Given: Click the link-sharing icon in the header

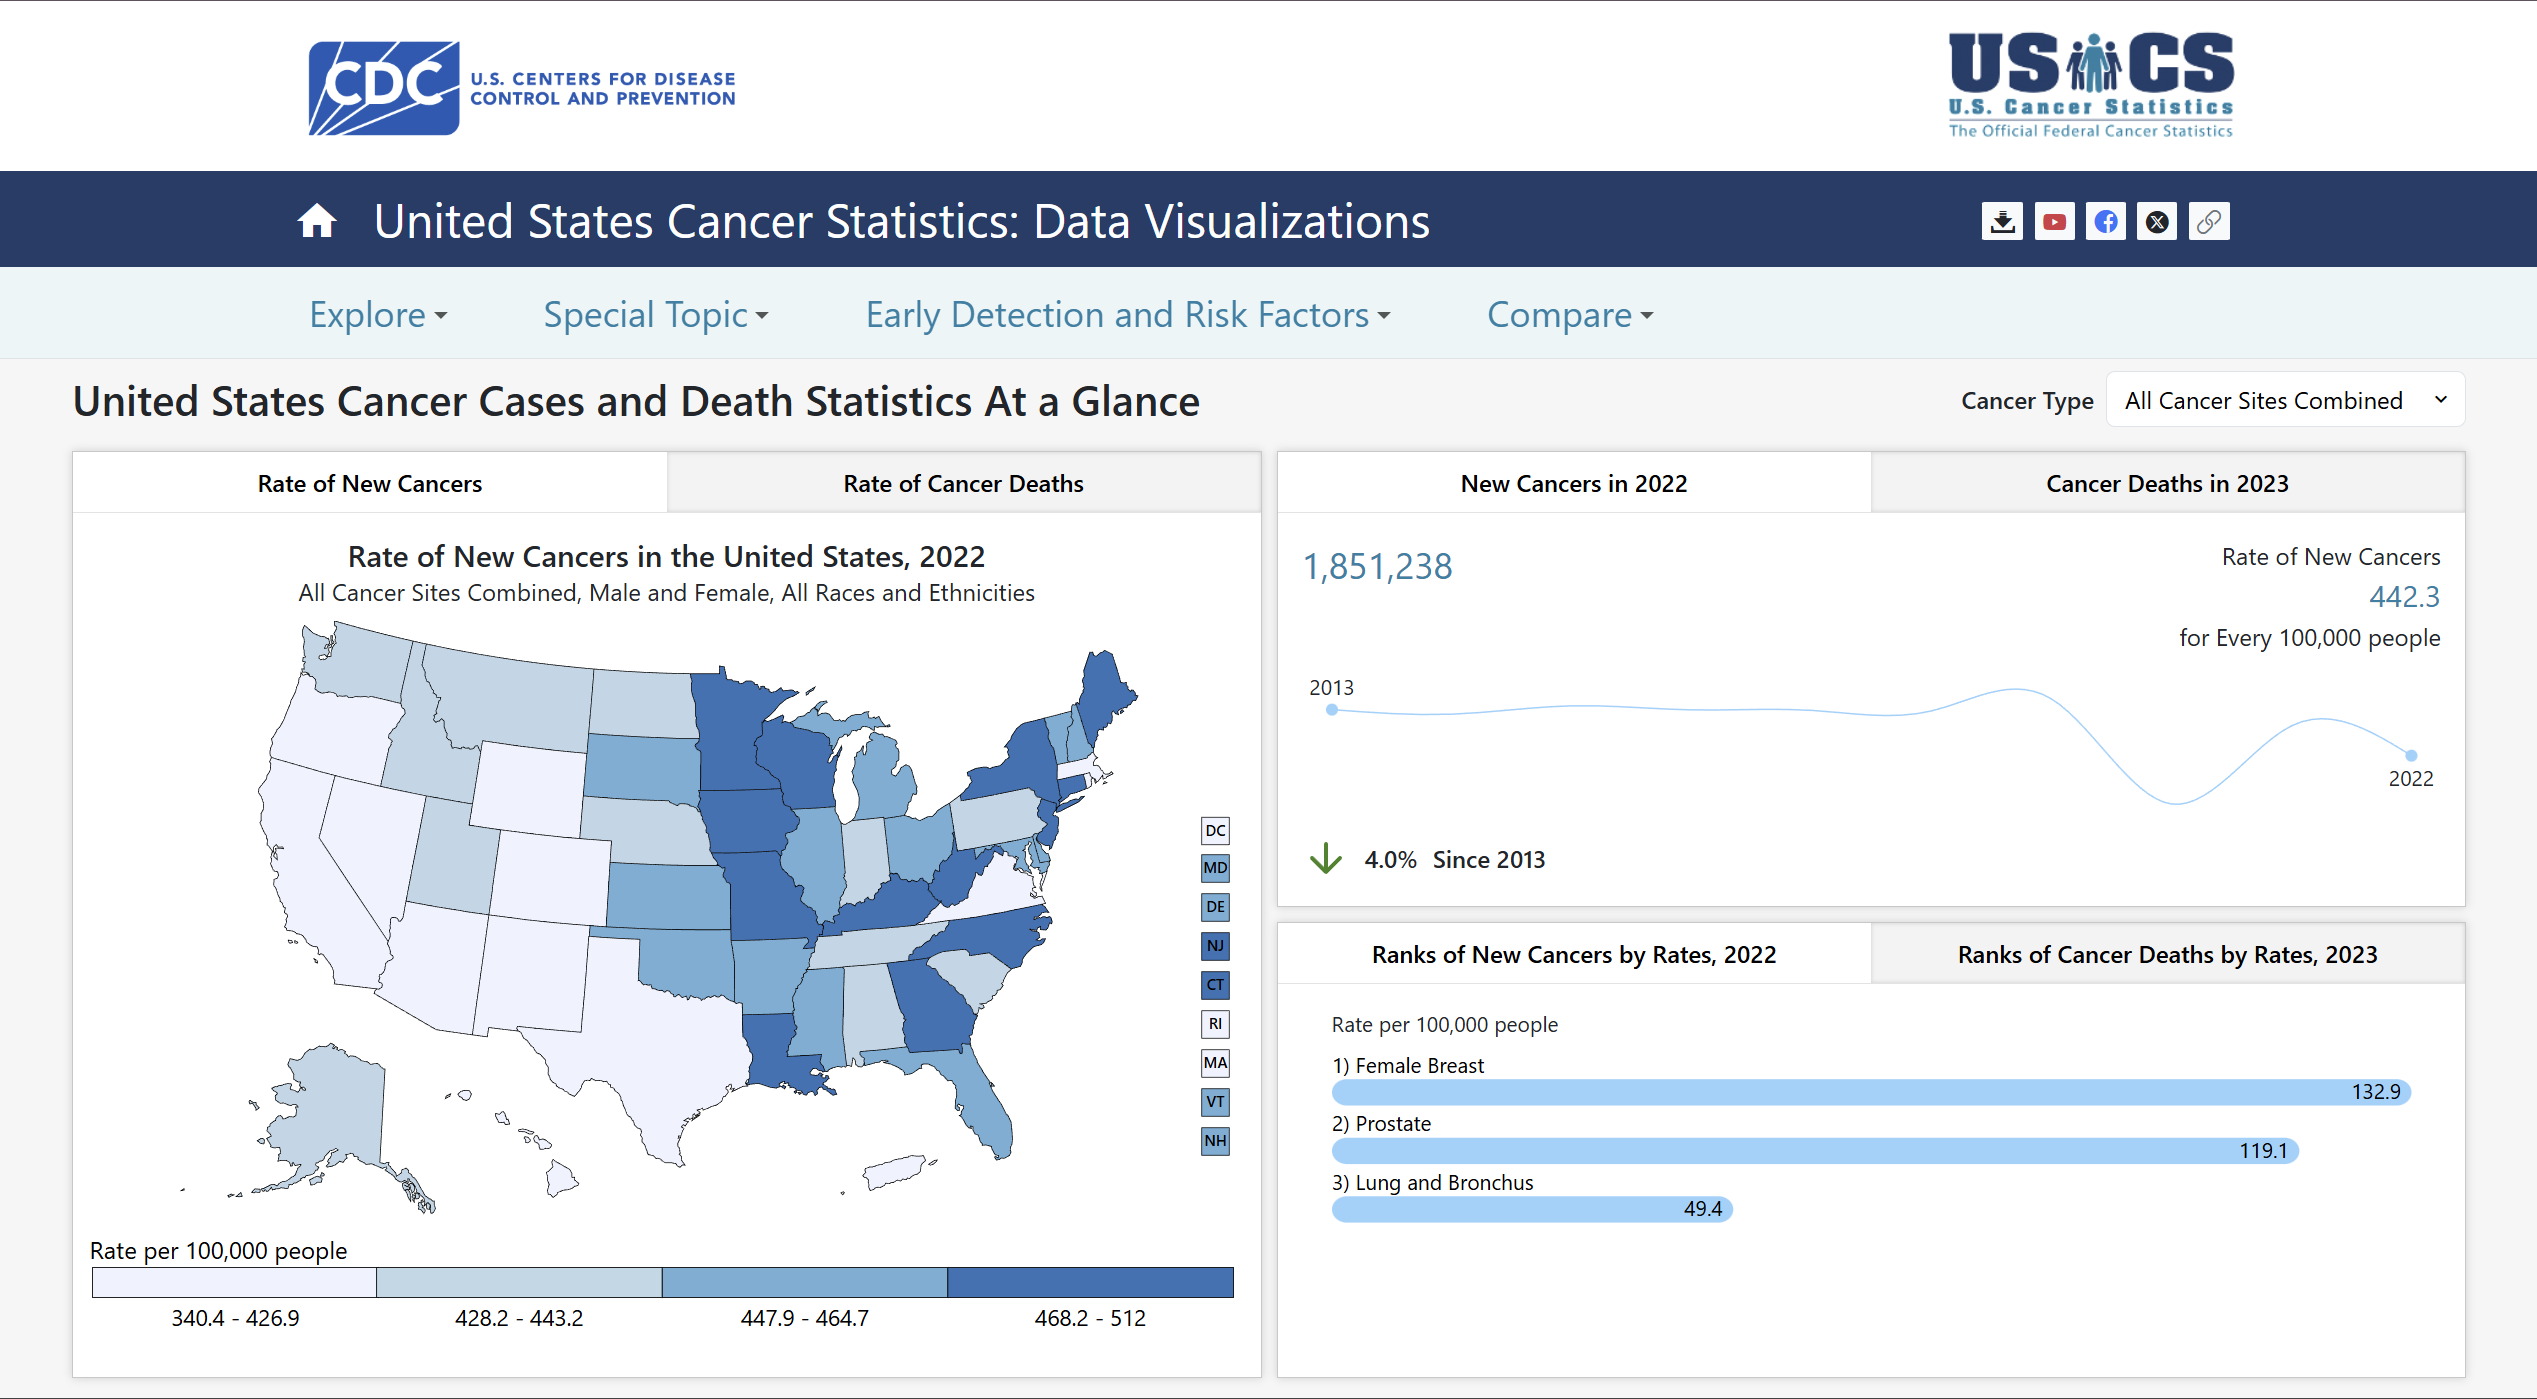Looking at the screenshot, I should click(x=2209, y=220).
